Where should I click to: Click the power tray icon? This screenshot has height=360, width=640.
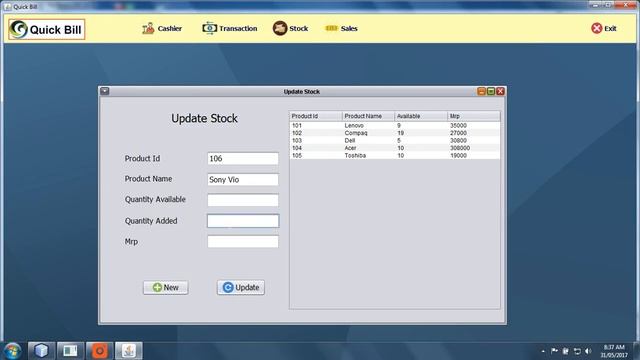pos(566,351)
